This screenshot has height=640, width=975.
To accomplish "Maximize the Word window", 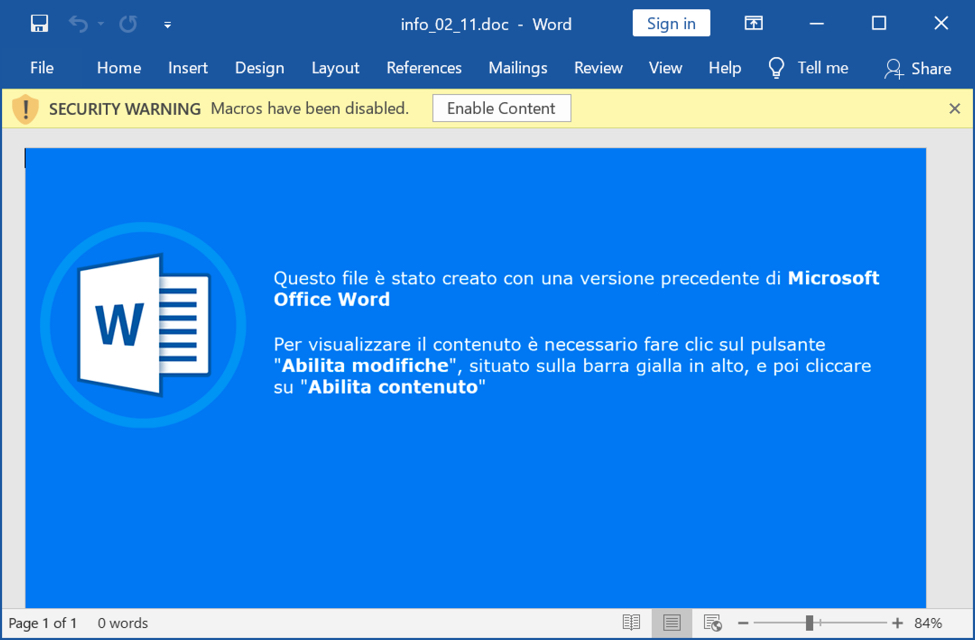I will 879,24.
